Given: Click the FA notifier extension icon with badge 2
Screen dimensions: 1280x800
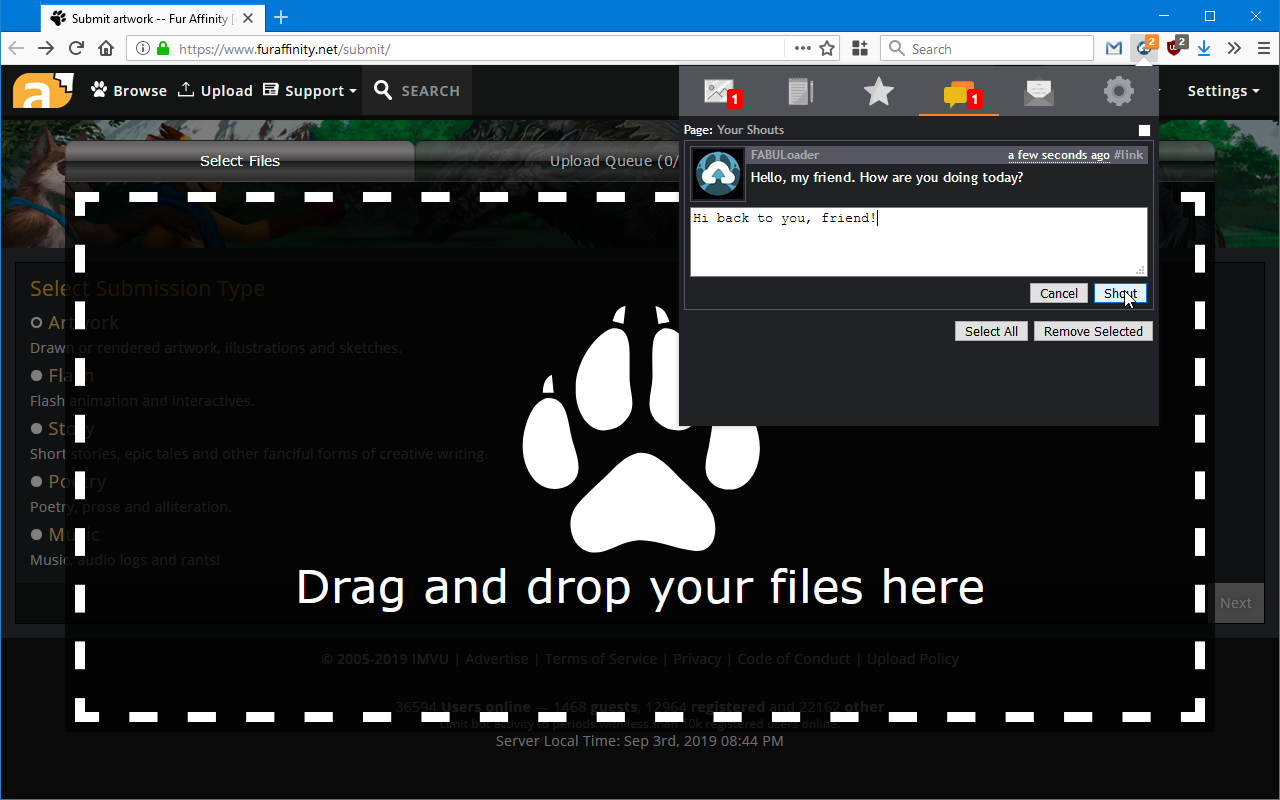Looking at the screenshot, I should point(1144,47).
